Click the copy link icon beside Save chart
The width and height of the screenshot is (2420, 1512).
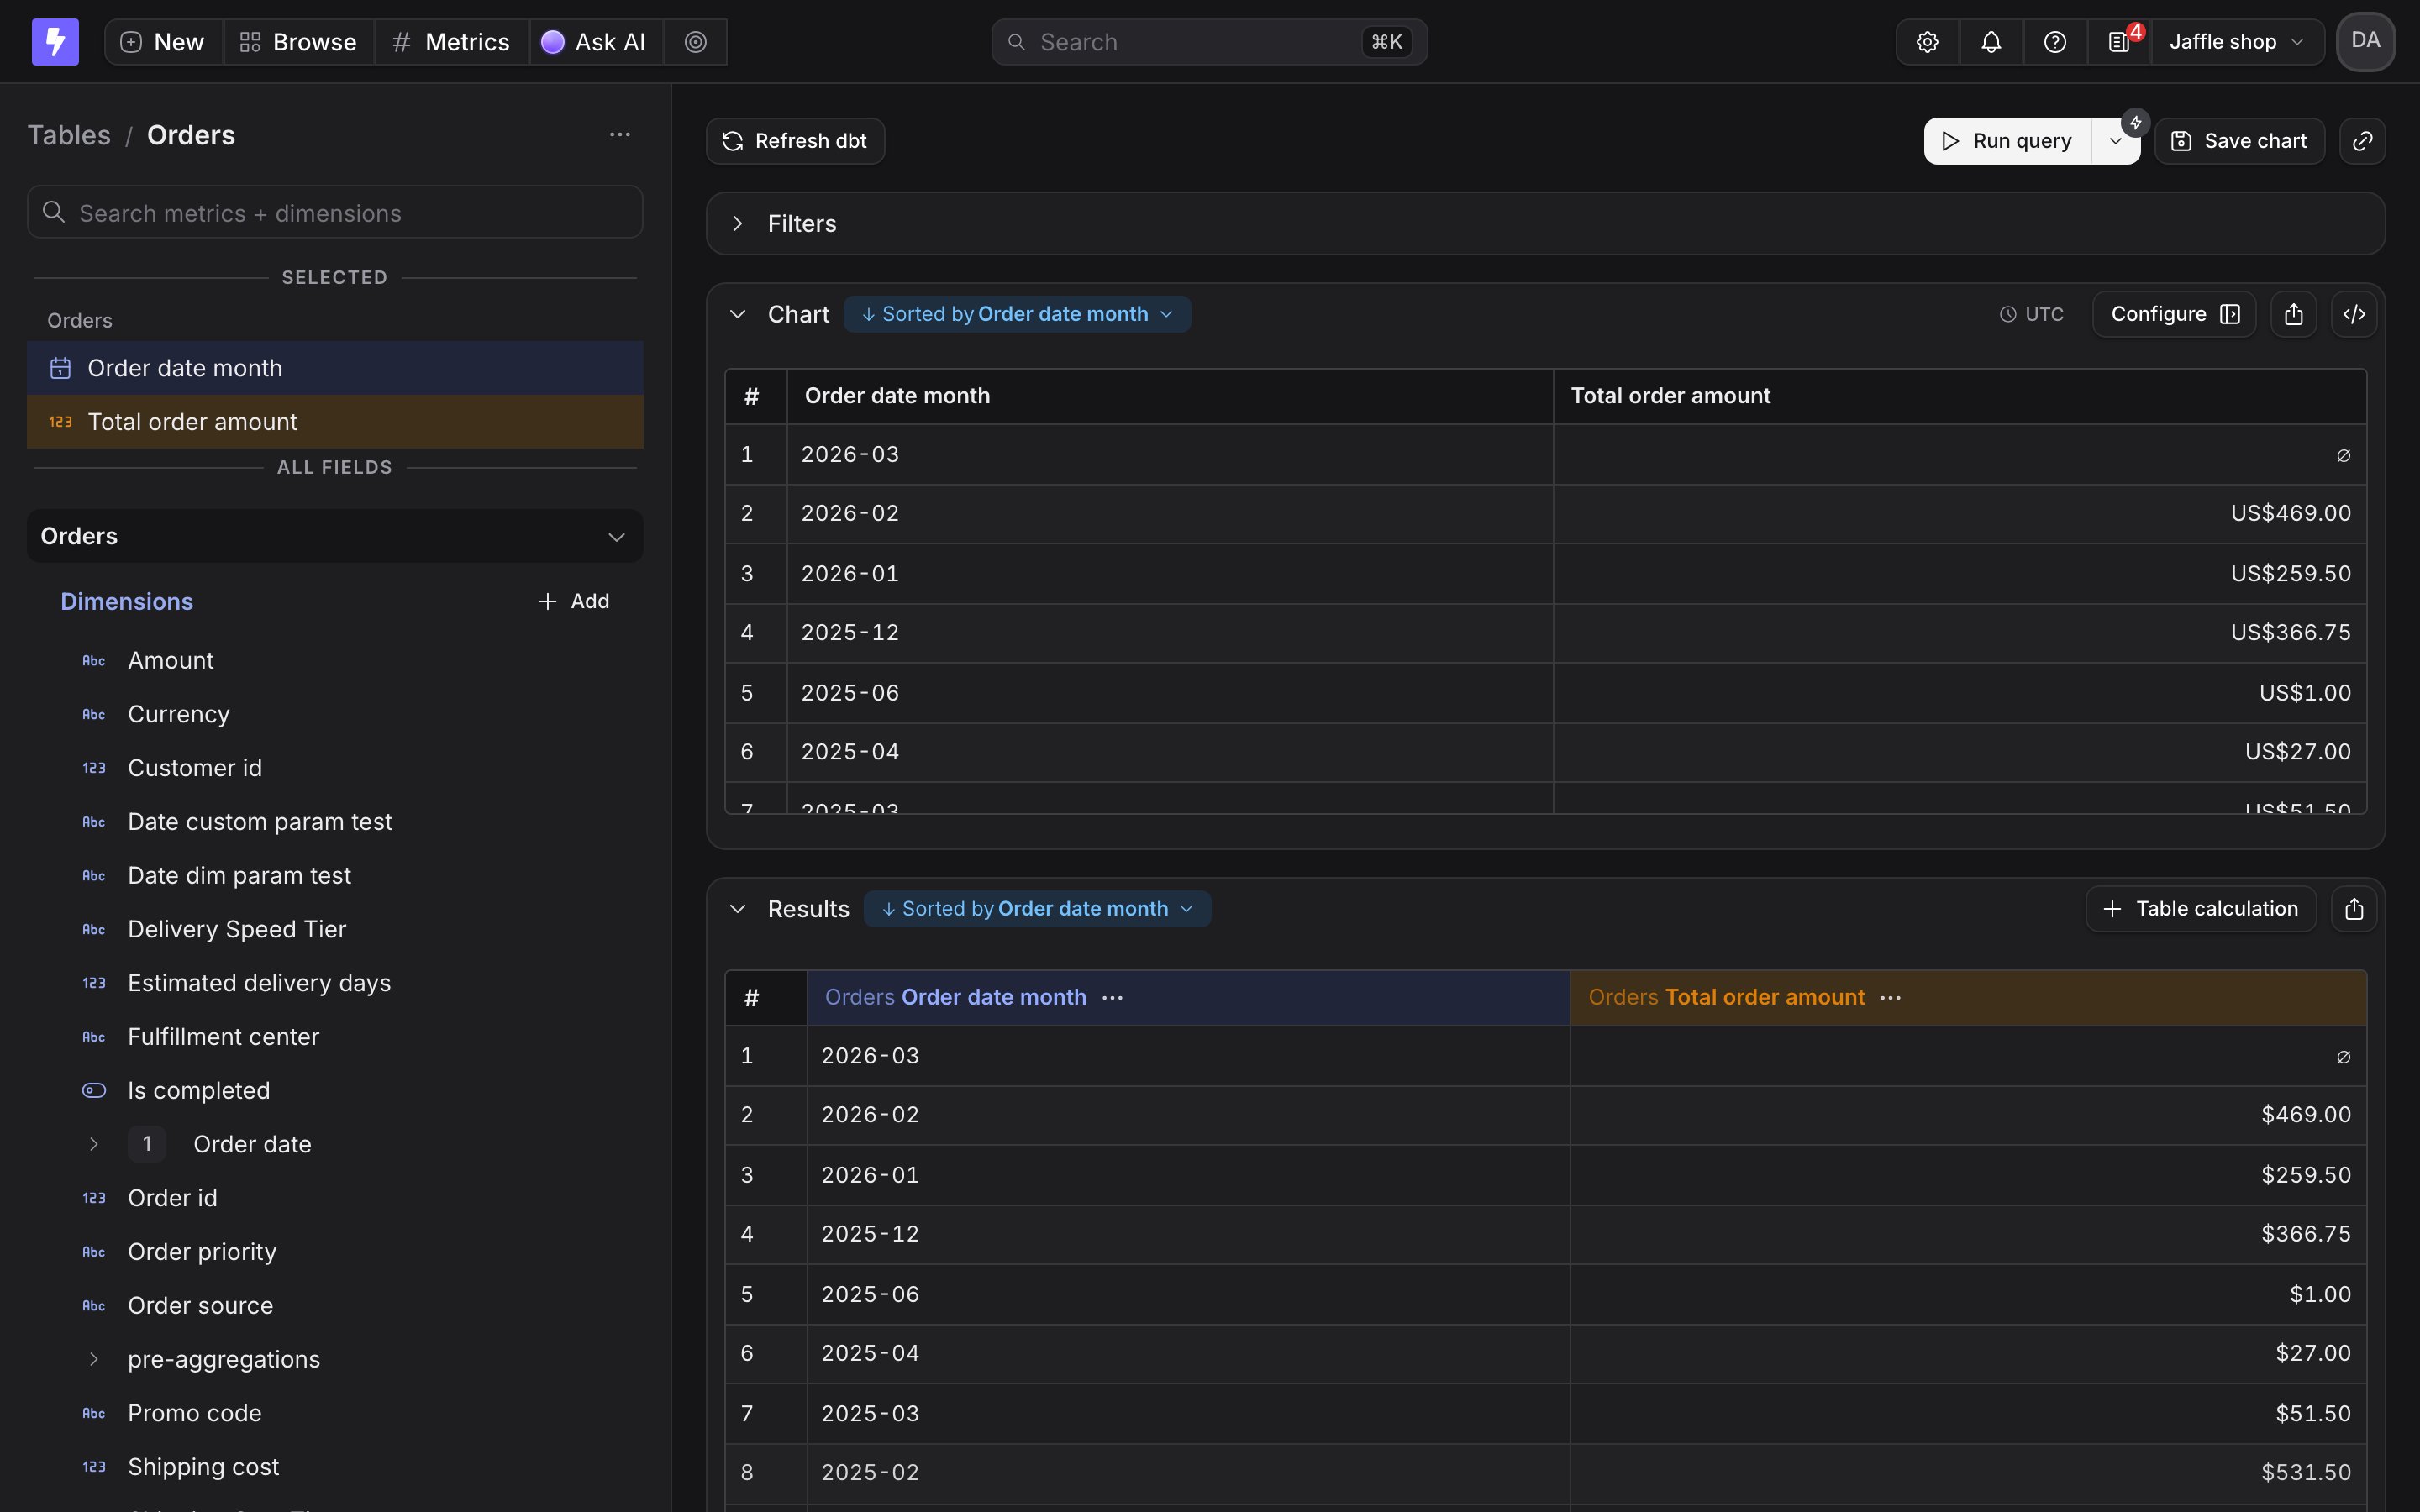pyautogui.click(x=2362, y=141)
